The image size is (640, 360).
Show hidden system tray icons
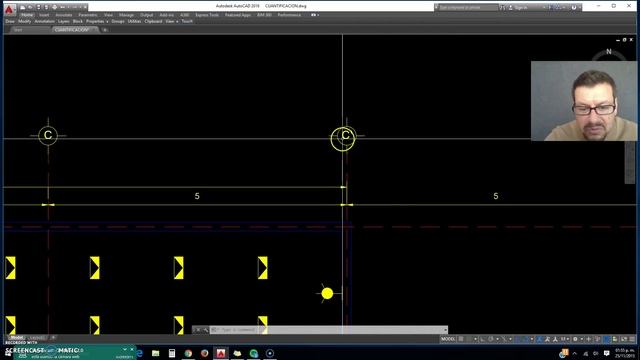click(x=575, y=353)
